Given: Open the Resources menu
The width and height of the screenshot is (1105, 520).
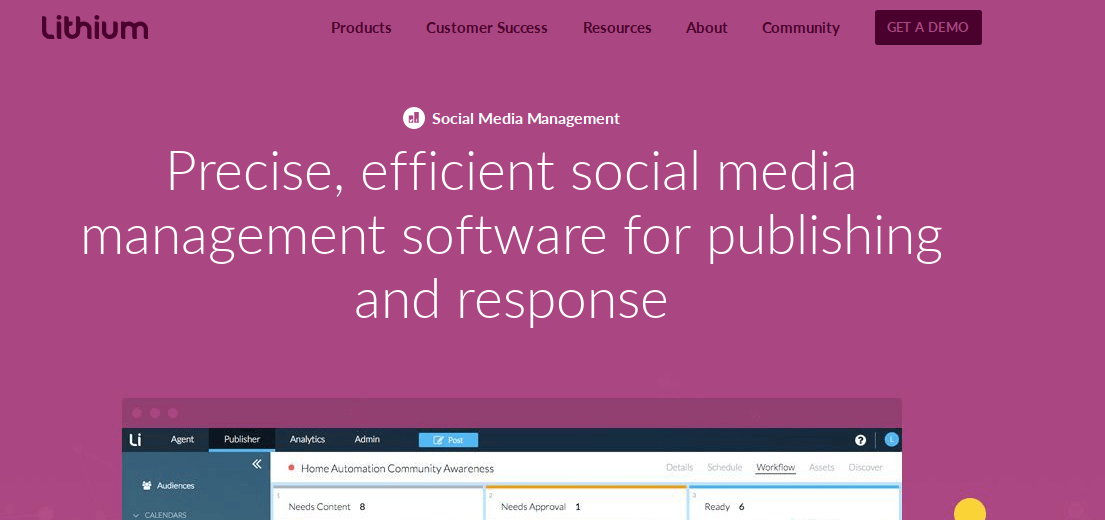Looking at the screenshot, I should (x=617, y=28).
